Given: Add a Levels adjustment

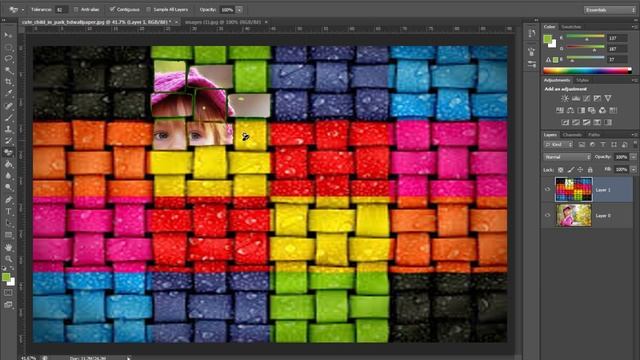Looking at the screenshot, I should click(576, 98).
